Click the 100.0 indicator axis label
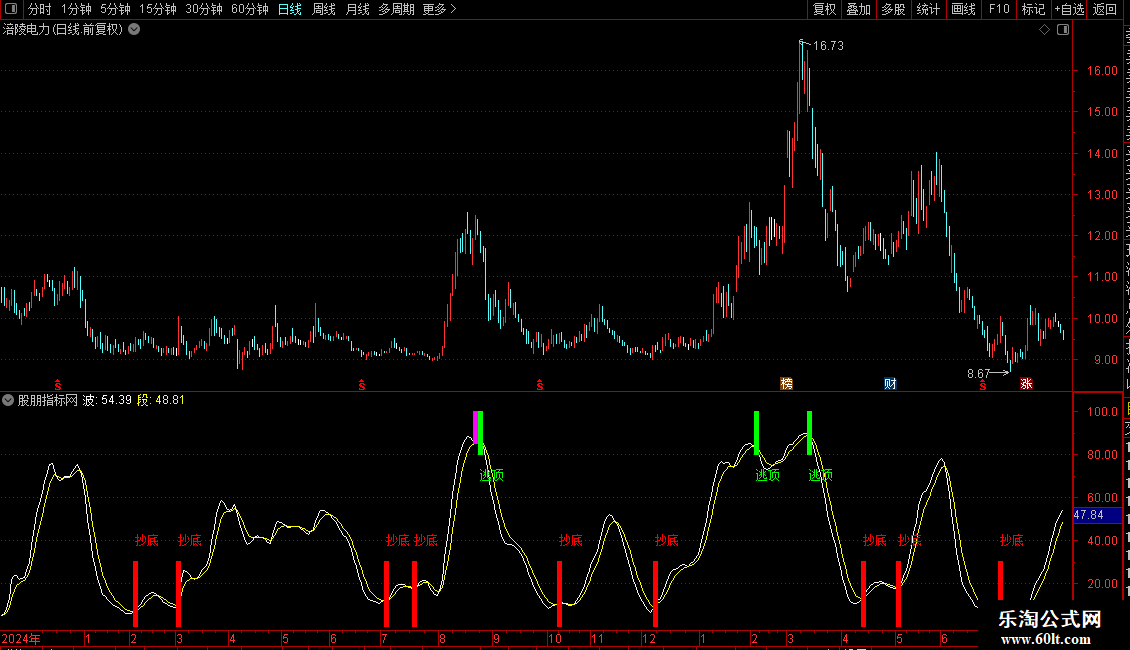Image resolution: width=1130 pixels, height=650 pixels. point(1103,411)
